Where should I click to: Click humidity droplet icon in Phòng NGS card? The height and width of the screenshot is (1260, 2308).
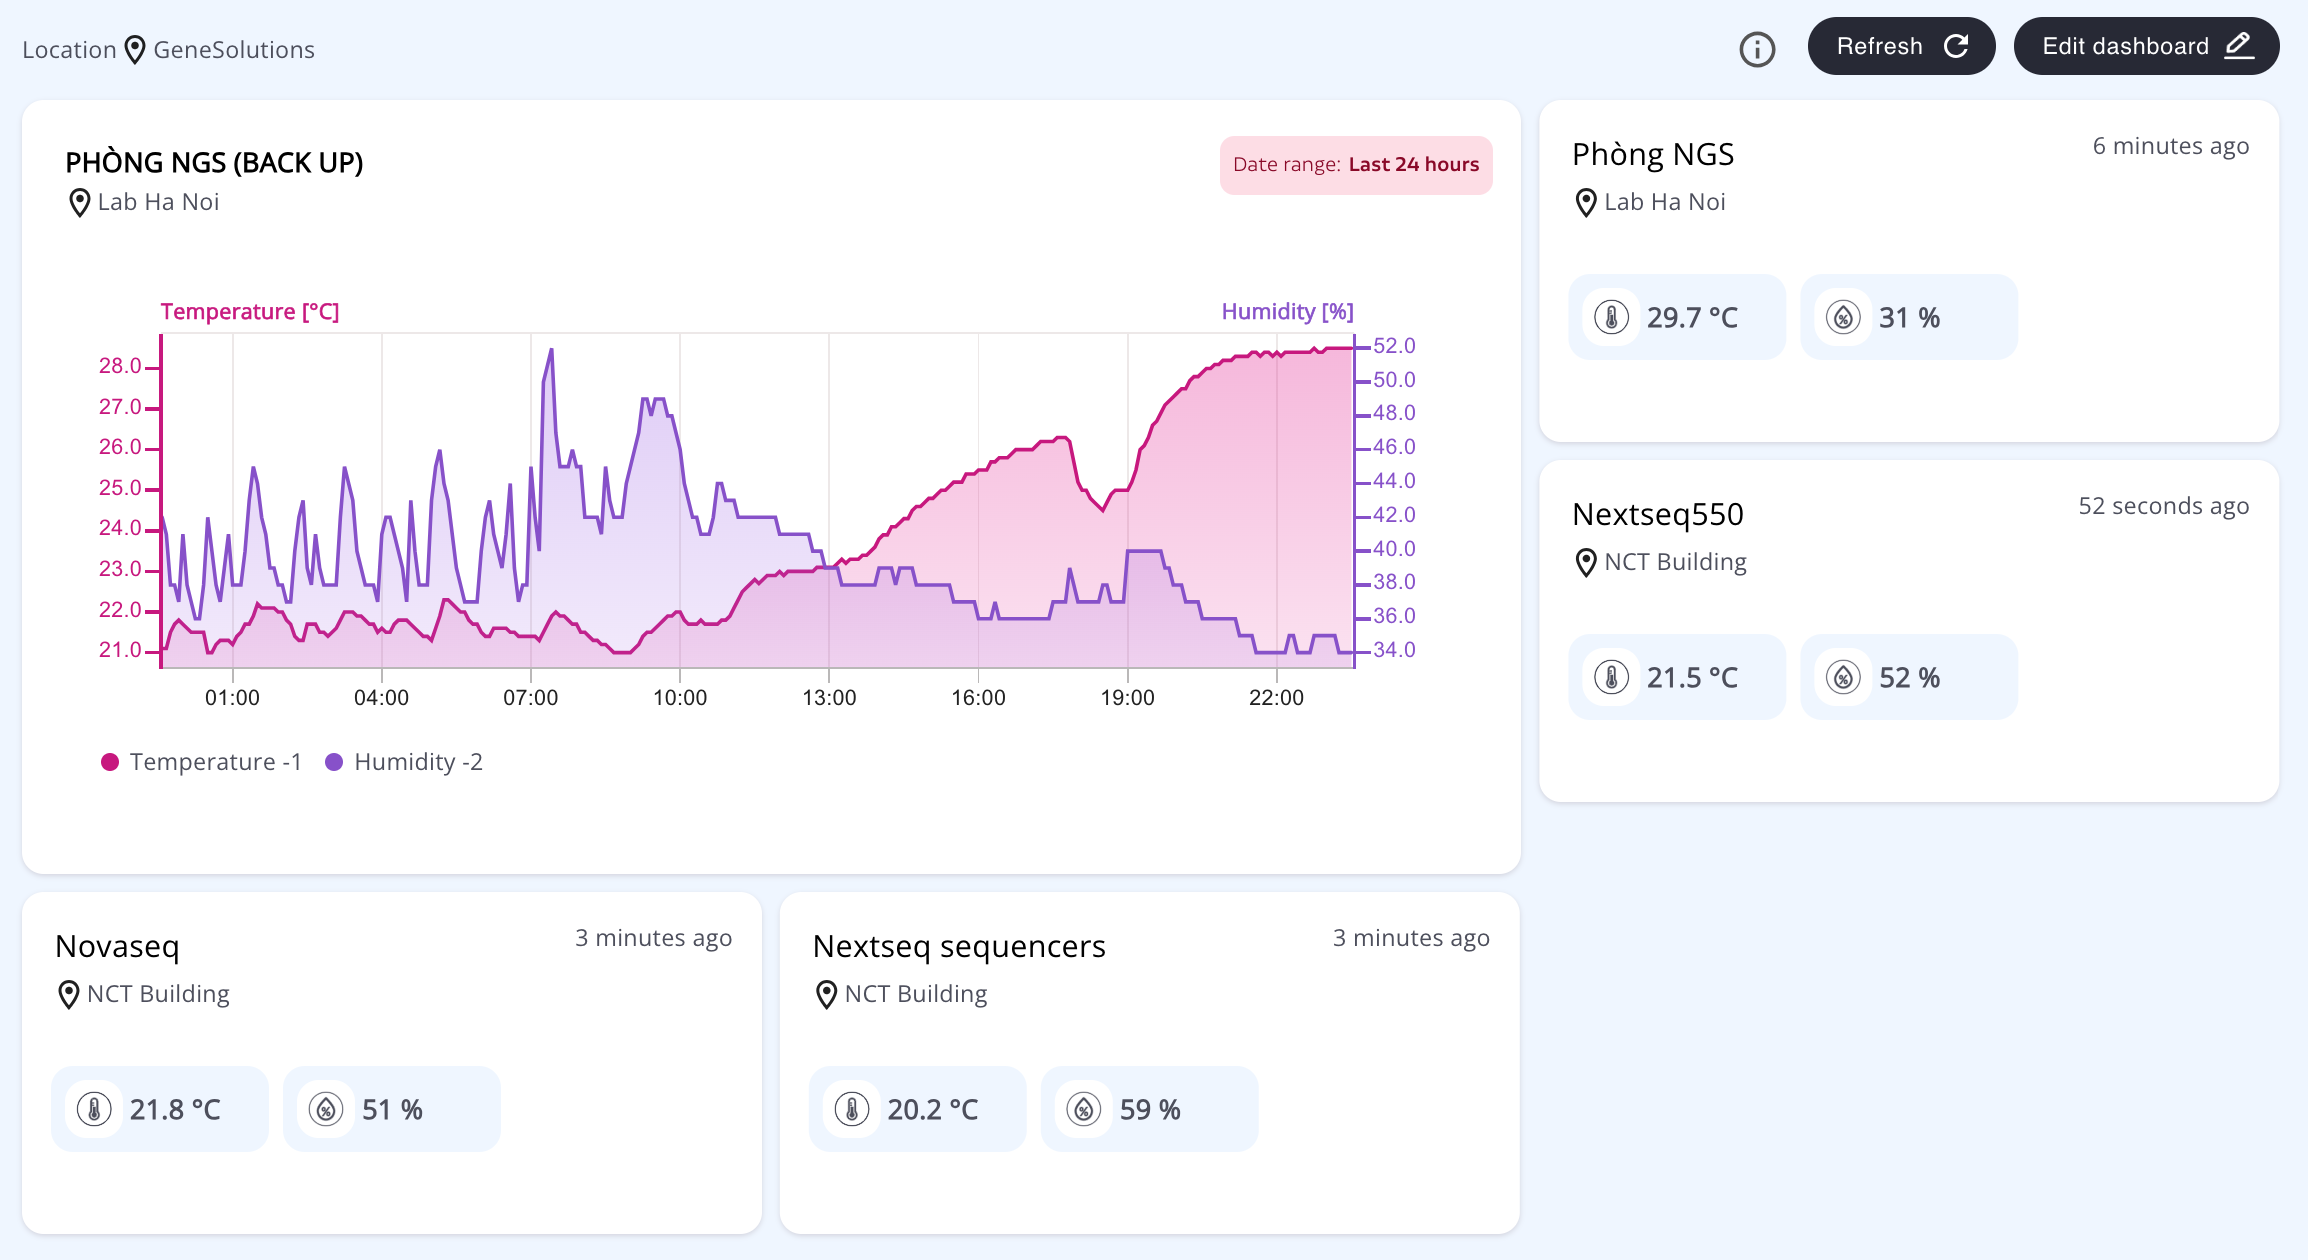point(1843,318)
